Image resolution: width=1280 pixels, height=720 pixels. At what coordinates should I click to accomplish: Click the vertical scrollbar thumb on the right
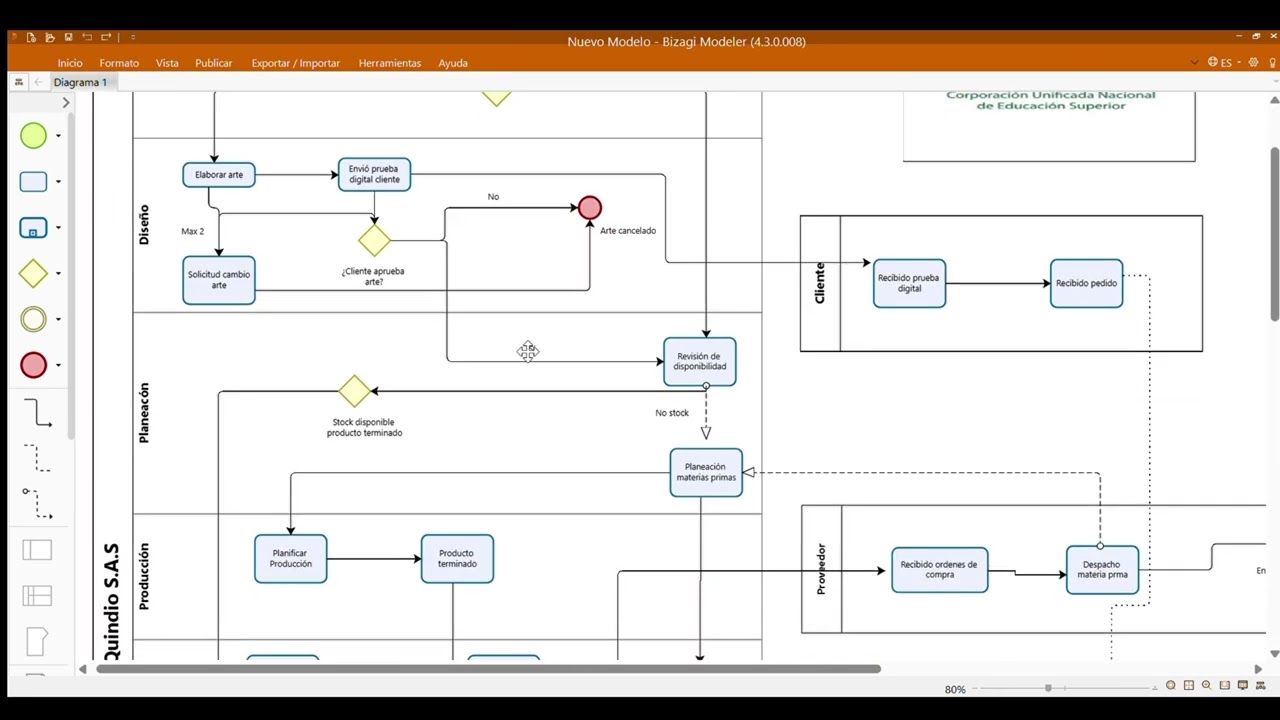click(x=1274, y=234)
